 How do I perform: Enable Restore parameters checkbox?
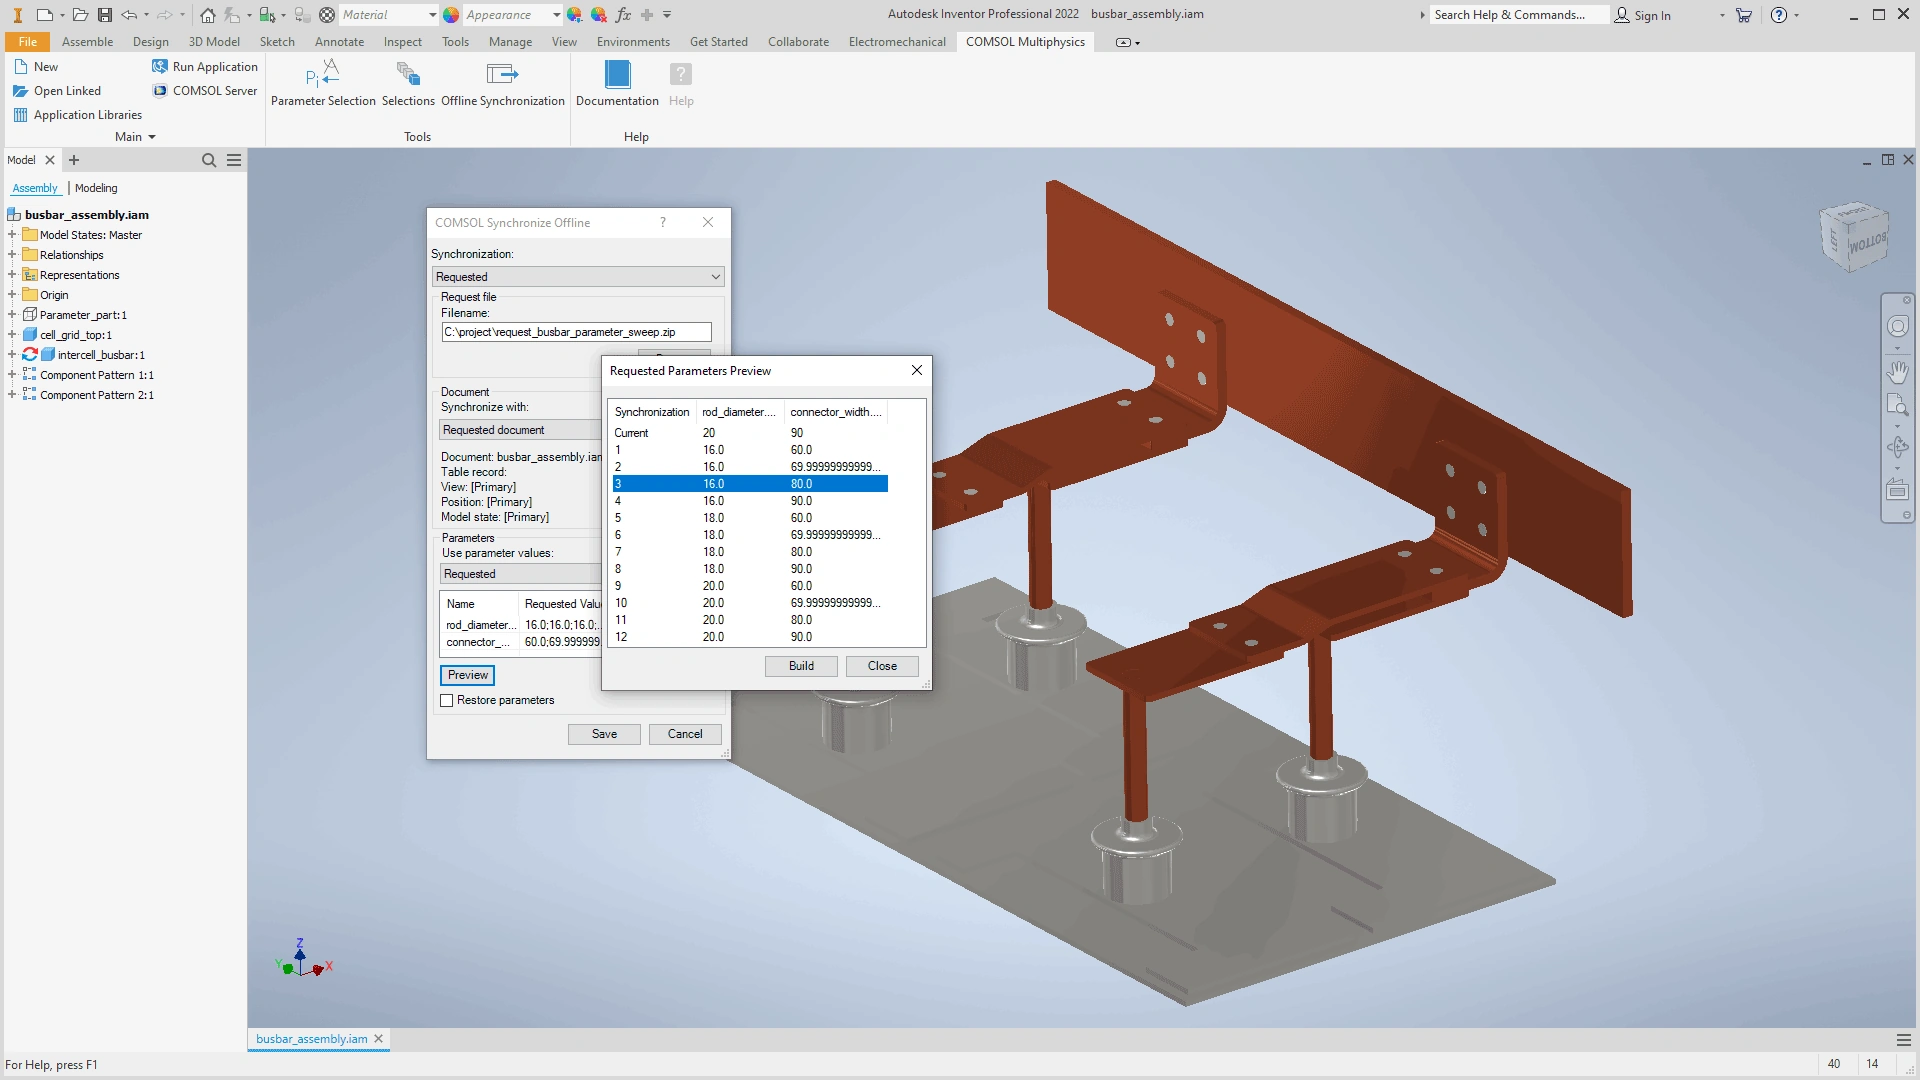pos(447,701)
